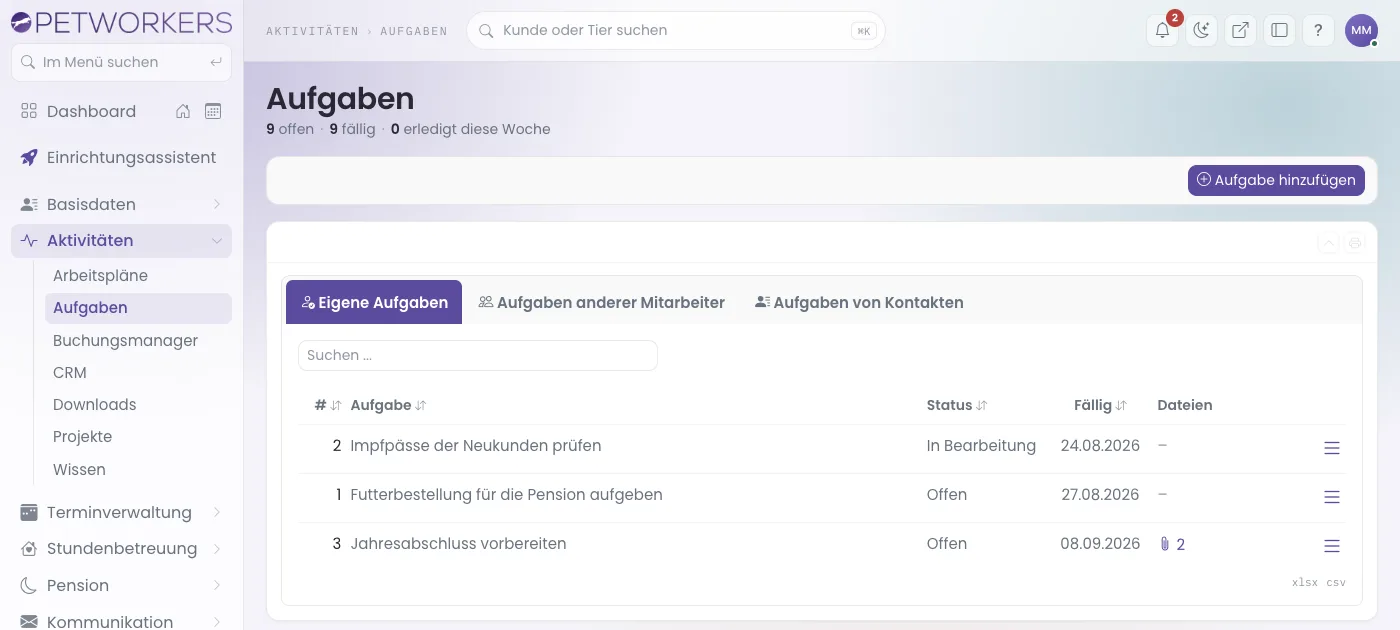The height and width of the screenshot is (630, 1400).
Task: Open the external link icon in the header
Action: tap(1240, 30)
